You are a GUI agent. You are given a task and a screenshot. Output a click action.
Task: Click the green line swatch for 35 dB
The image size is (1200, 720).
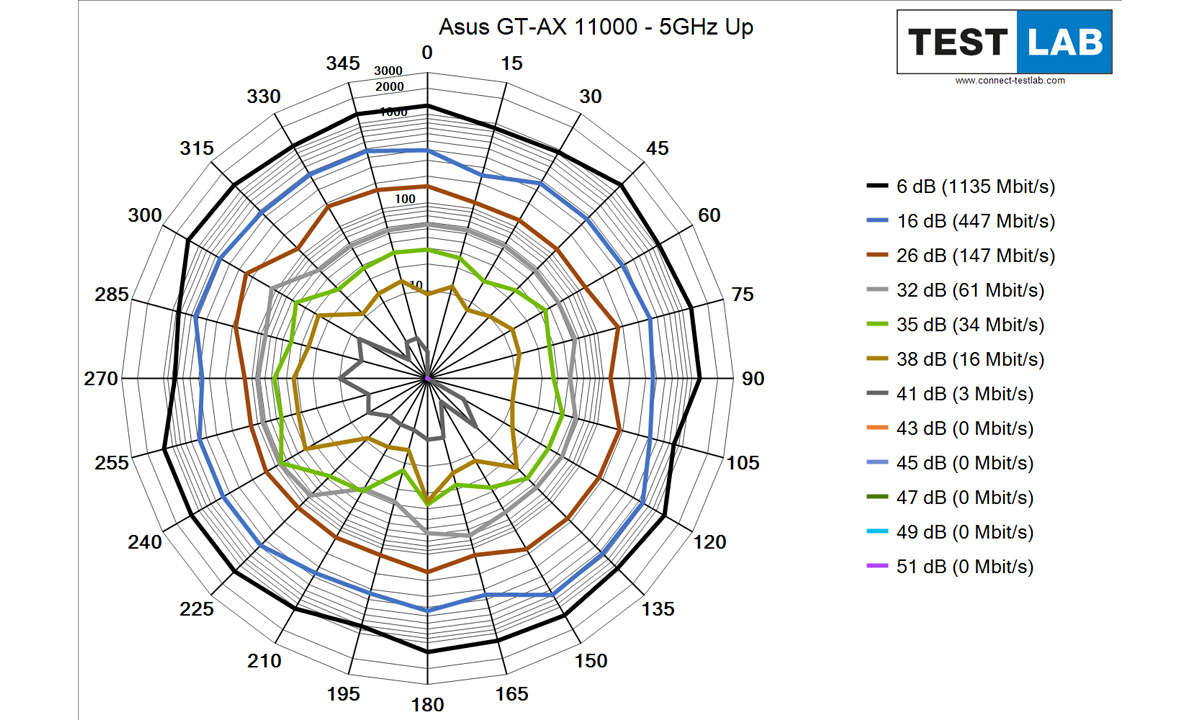pos(877,325)
